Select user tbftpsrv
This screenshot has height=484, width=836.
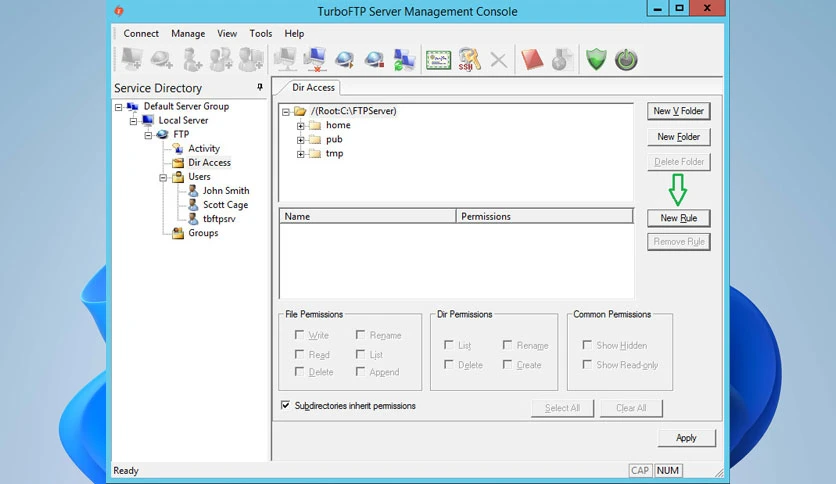[219, 219]
